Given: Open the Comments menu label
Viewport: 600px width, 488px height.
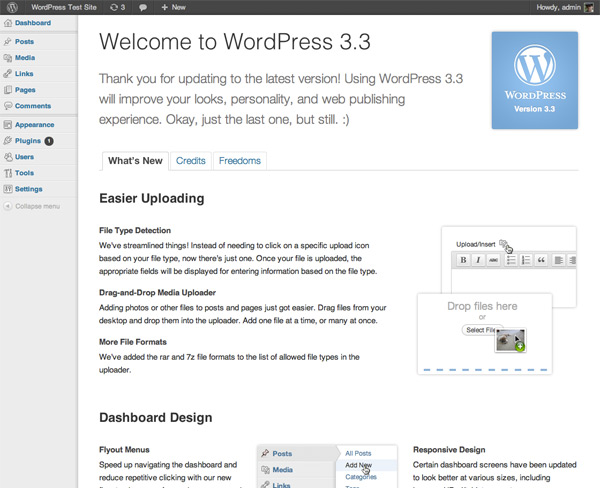Looking at the screenshot, I should point(33,106).
